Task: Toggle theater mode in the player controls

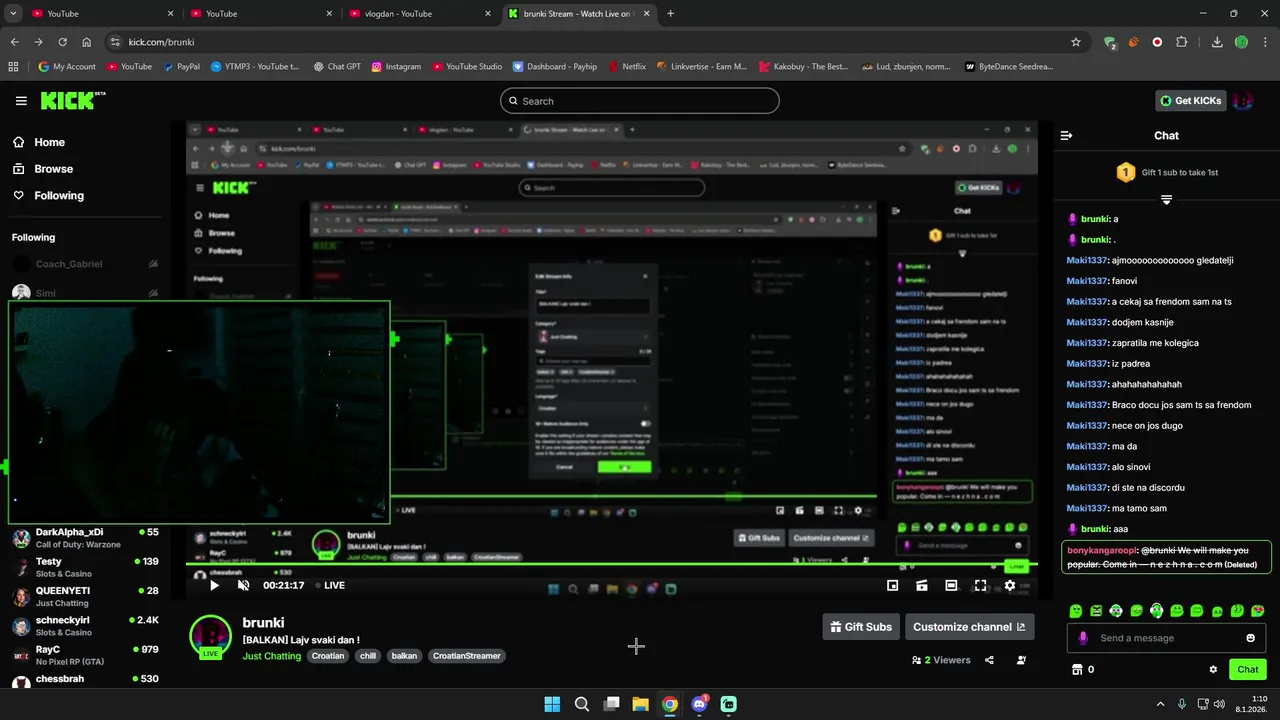Action: coord(951,585)
